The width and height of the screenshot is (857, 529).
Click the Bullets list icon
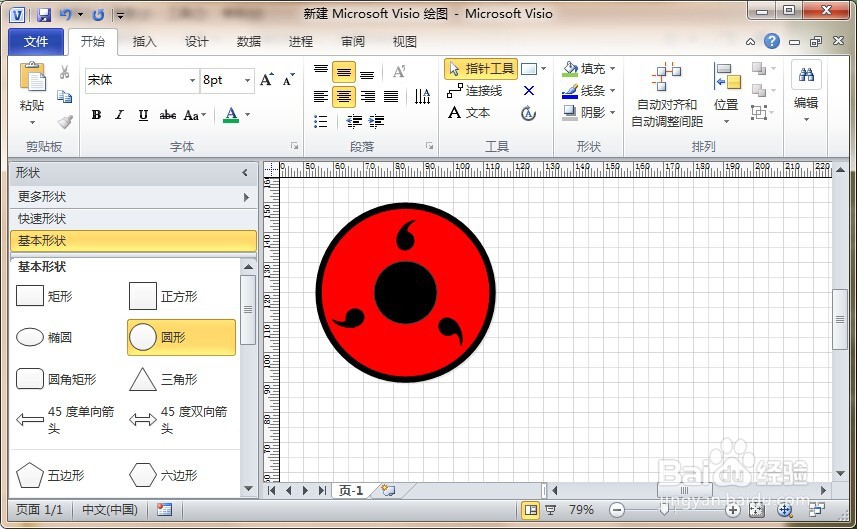click(x=321, y=121)
